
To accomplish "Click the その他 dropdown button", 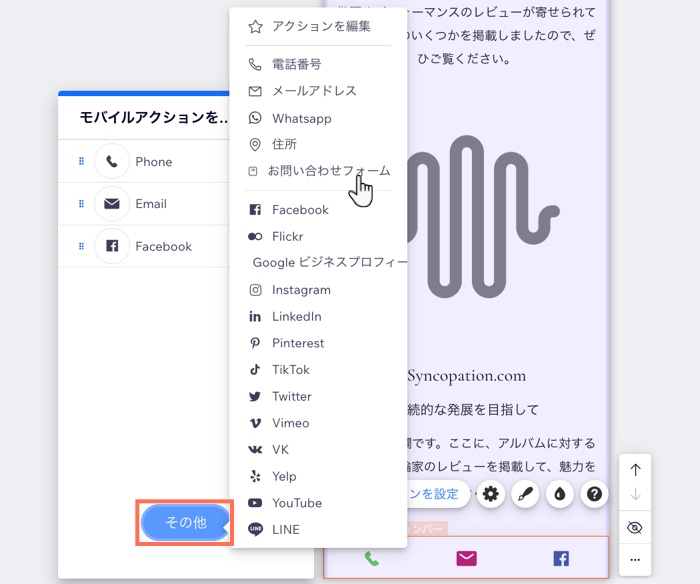I will tap(185, 522).
